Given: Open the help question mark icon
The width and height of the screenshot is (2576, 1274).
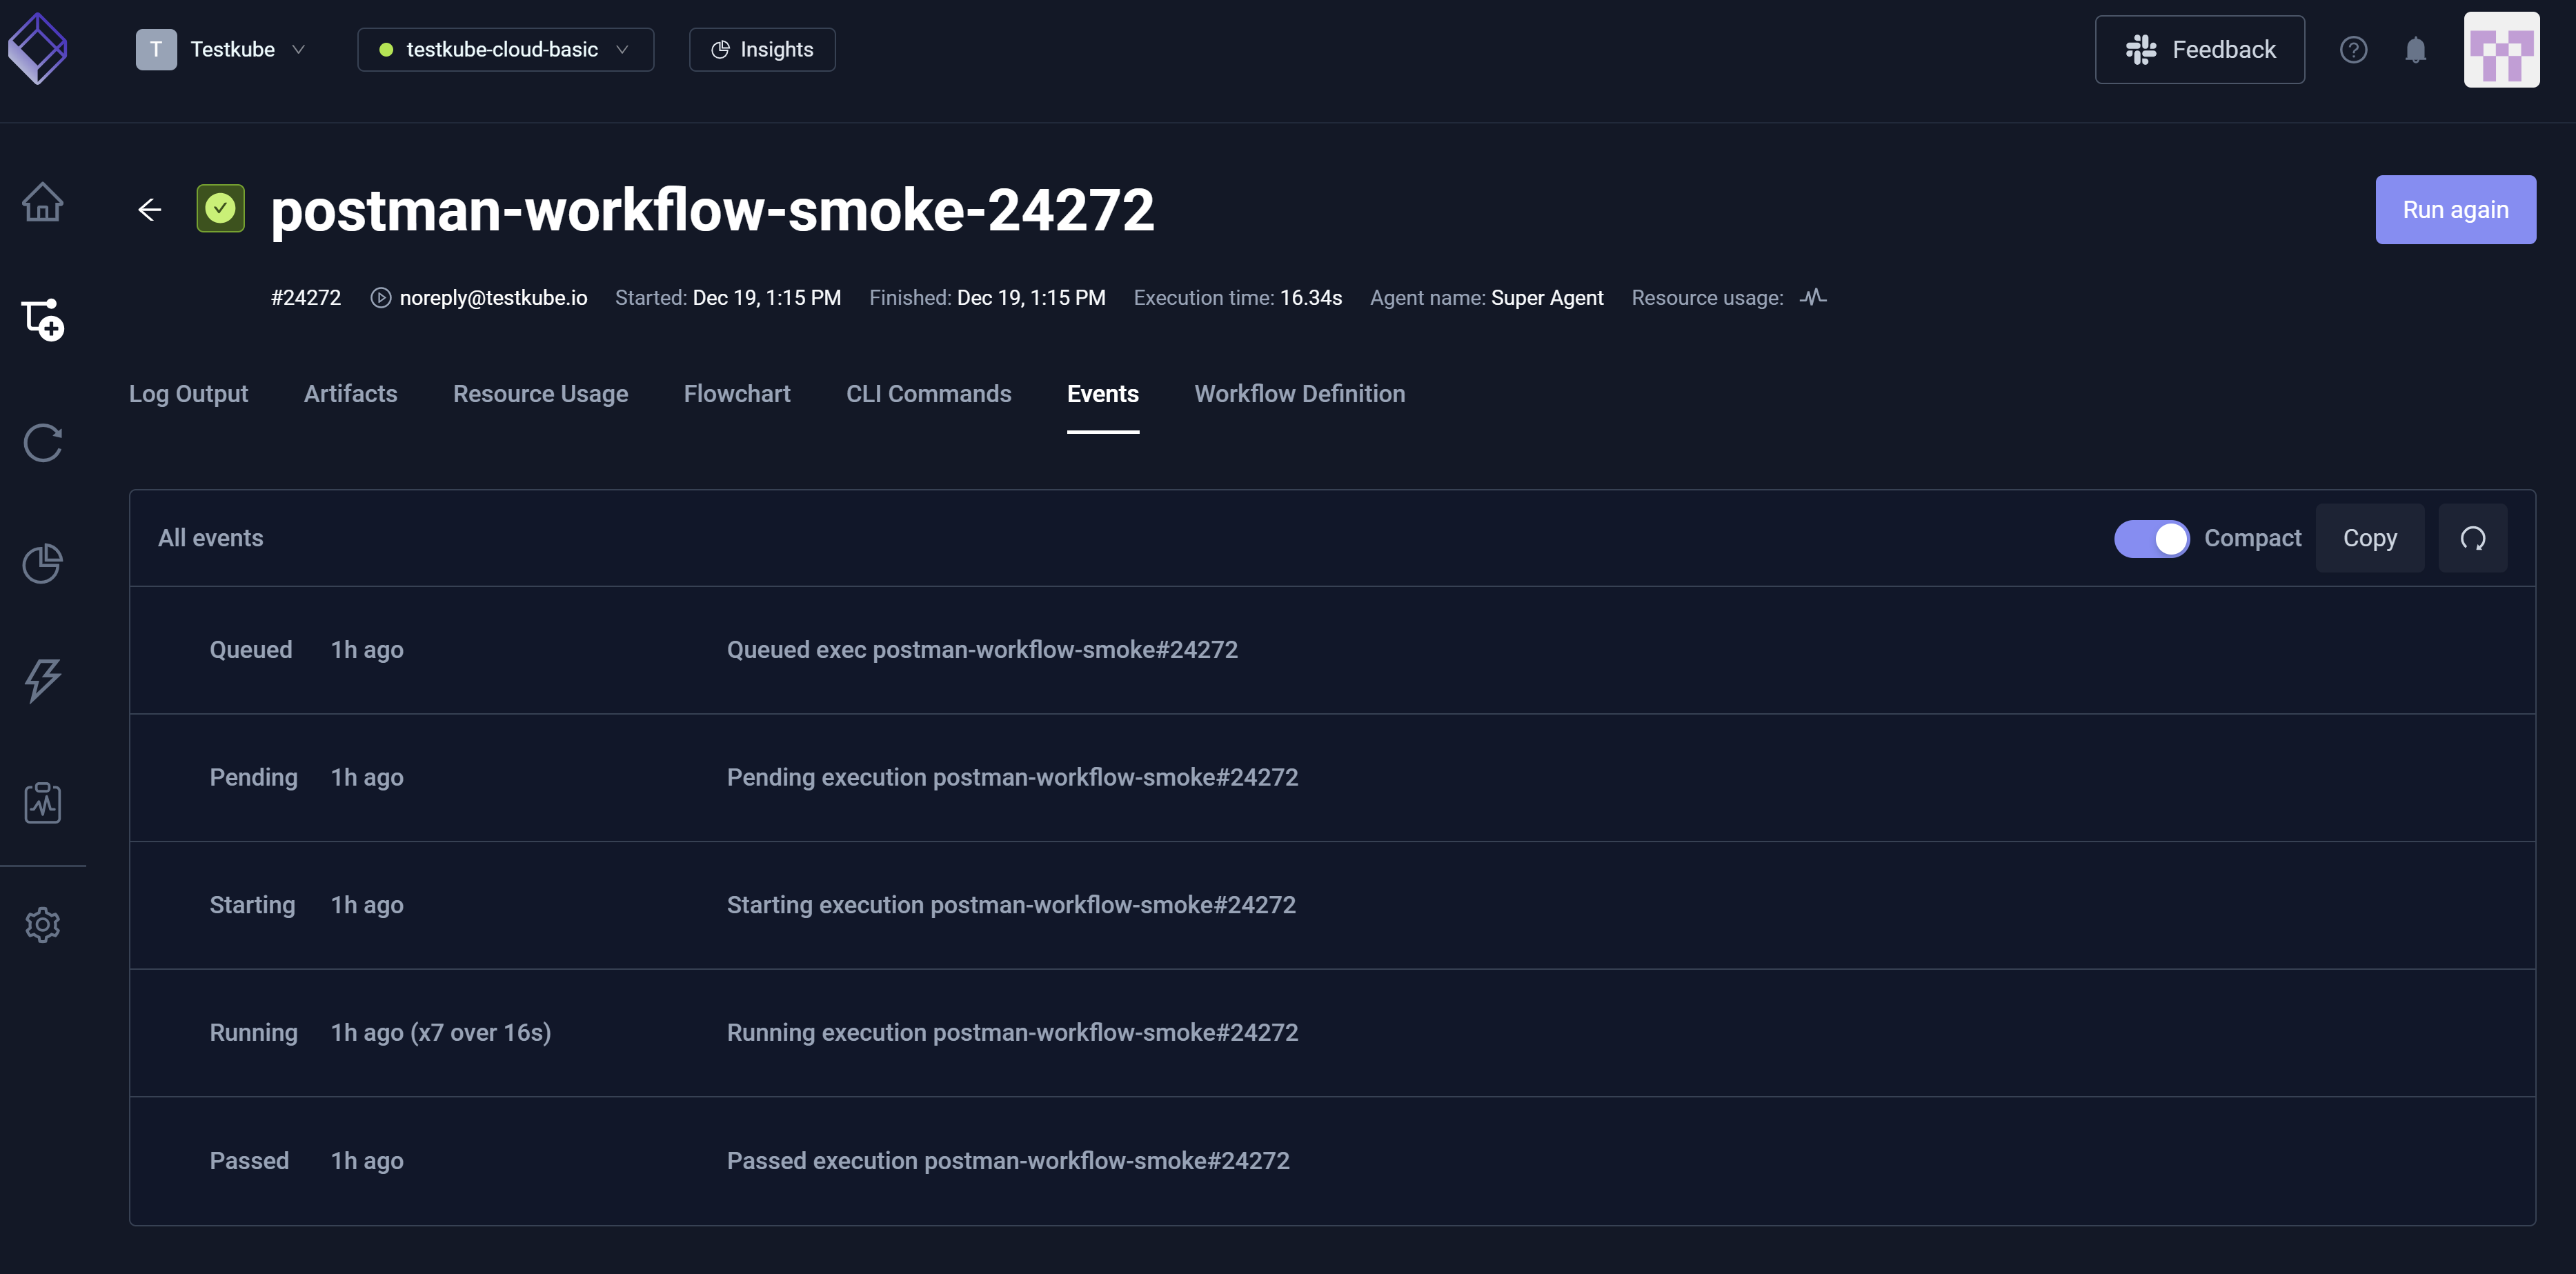Looking at the screenshot, I should pos(2353,50).
